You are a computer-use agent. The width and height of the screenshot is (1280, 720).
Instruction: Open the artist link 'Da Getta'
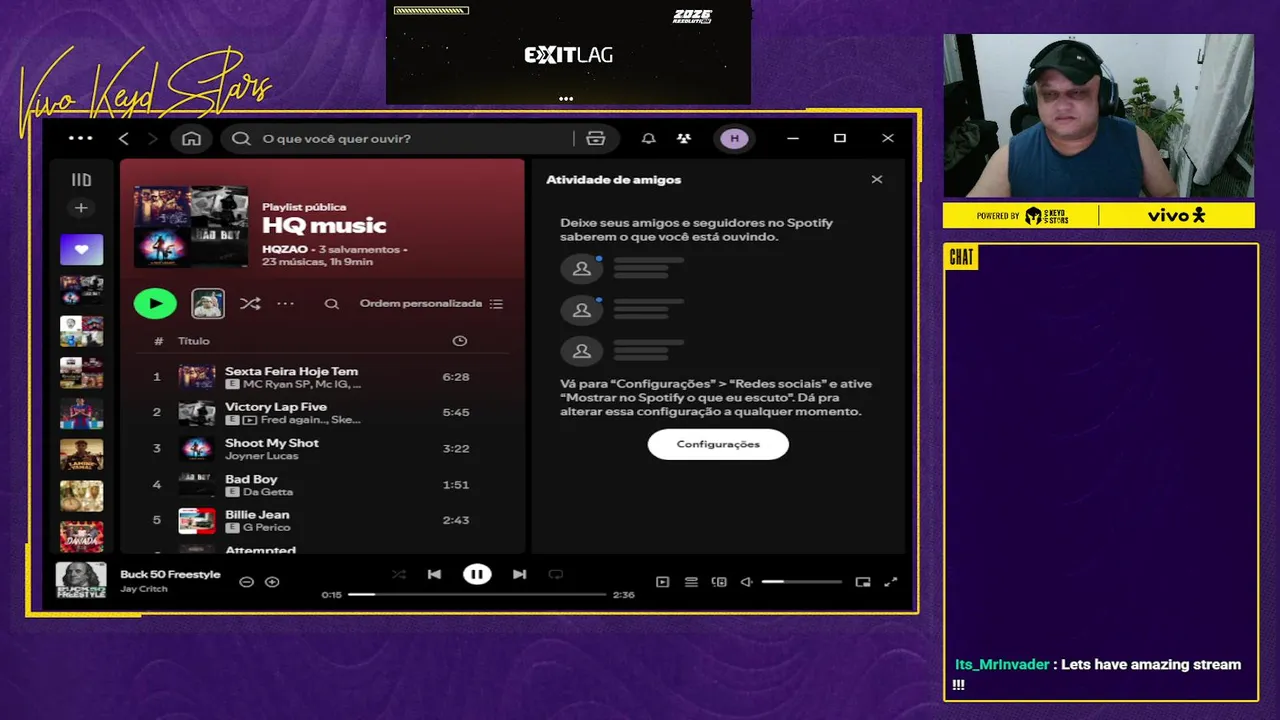tap(268, 492)
